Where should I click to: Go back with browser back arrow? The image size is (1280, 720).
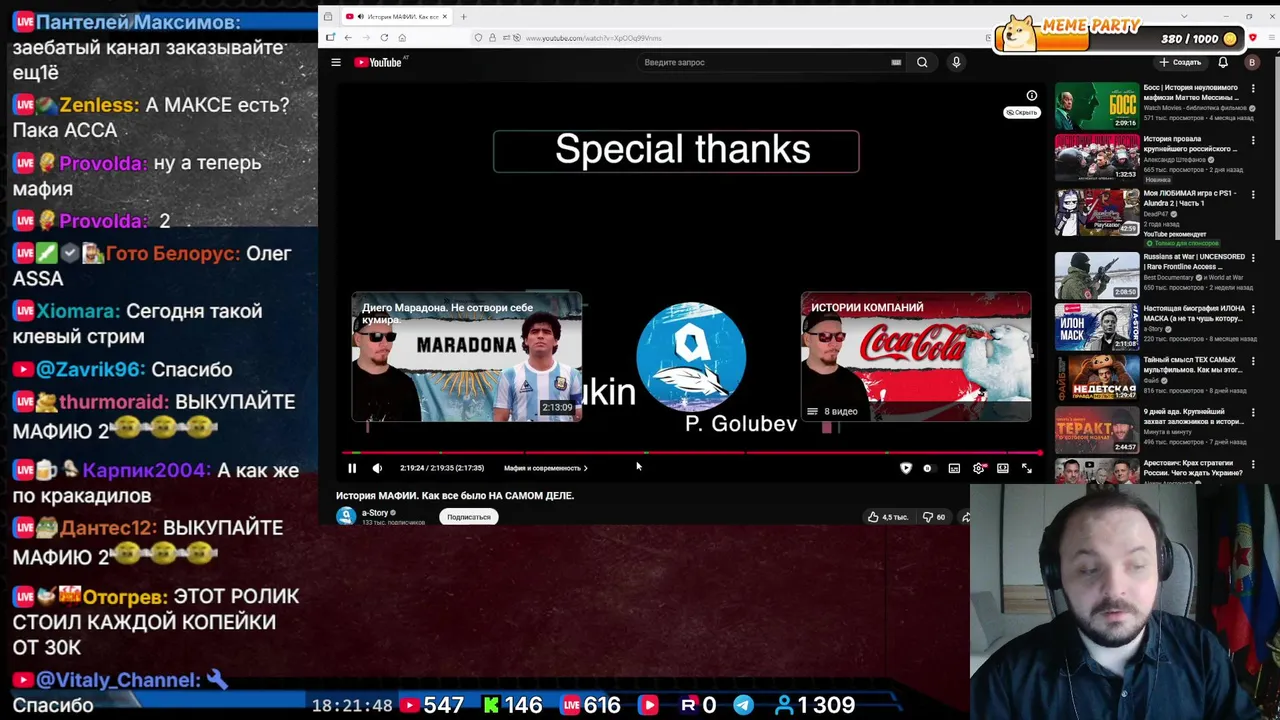pos(348,38)
